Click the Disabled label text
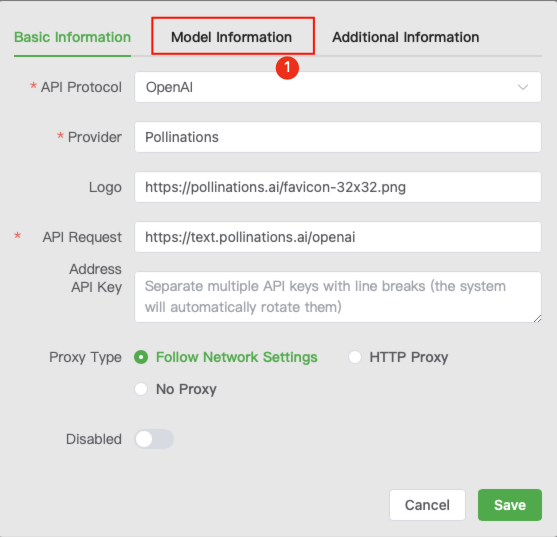 point(94,439)
